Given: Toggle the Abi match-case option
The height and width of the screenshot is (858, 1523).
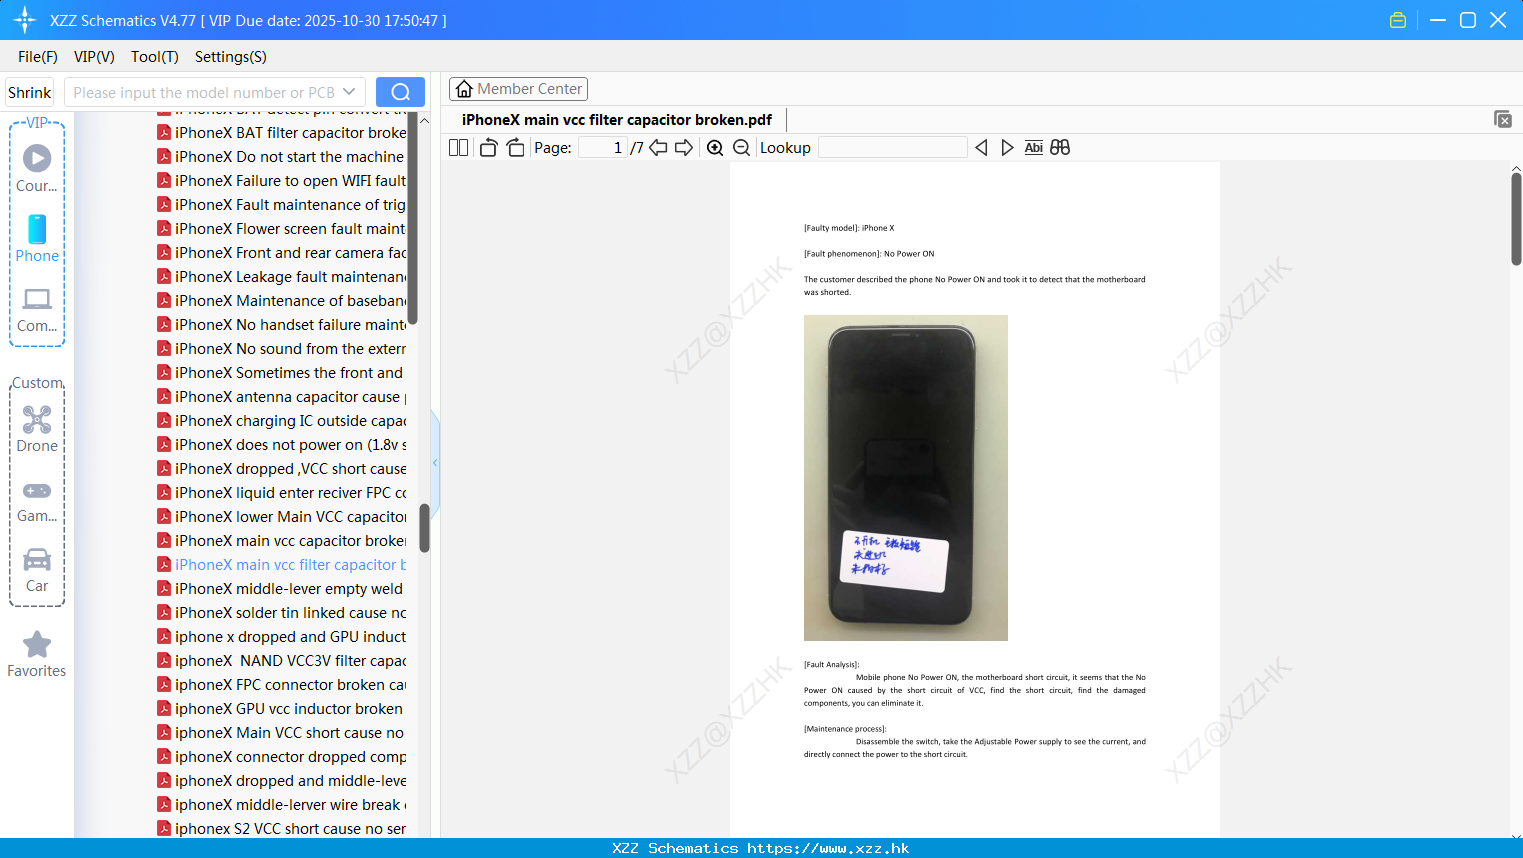Looking at the screenshot, I should [1034, 148].
